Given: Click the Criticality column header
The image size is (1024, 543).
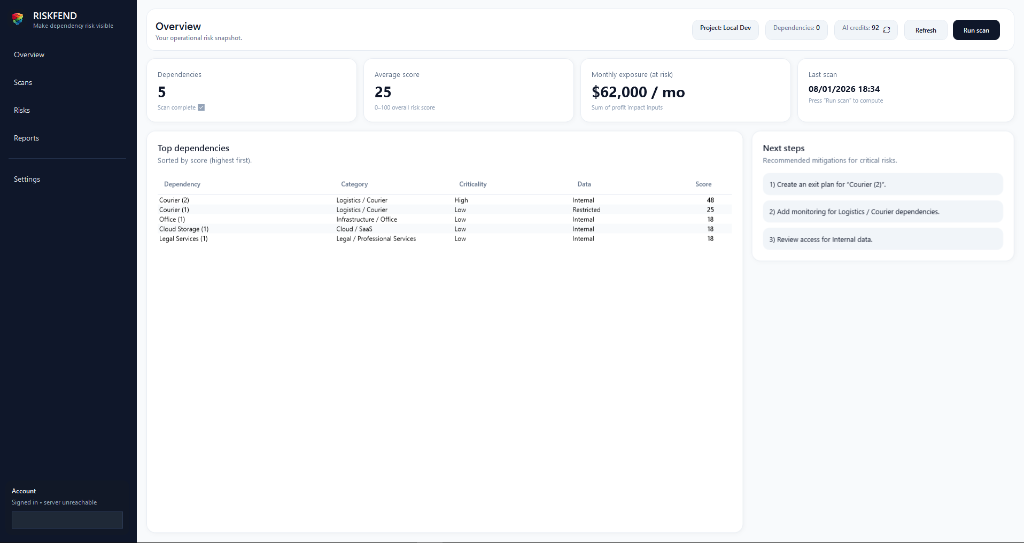Looking at the screenshot, I should tap(472, 184).
